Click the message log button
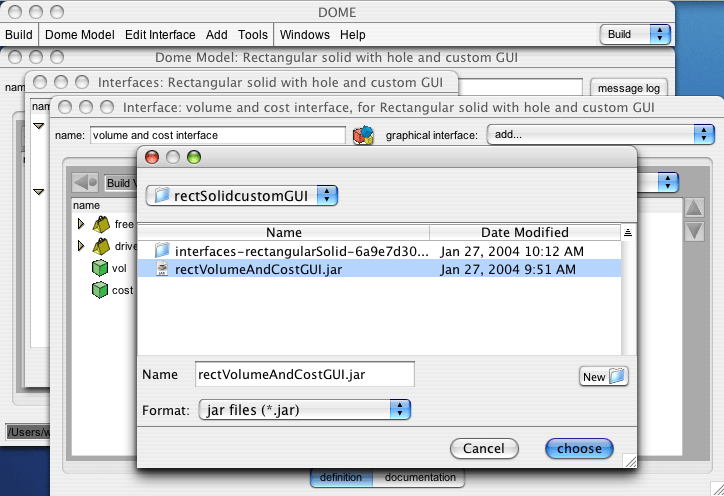The width and height of the screenshot is (724, 496). [x=629, y=88]
